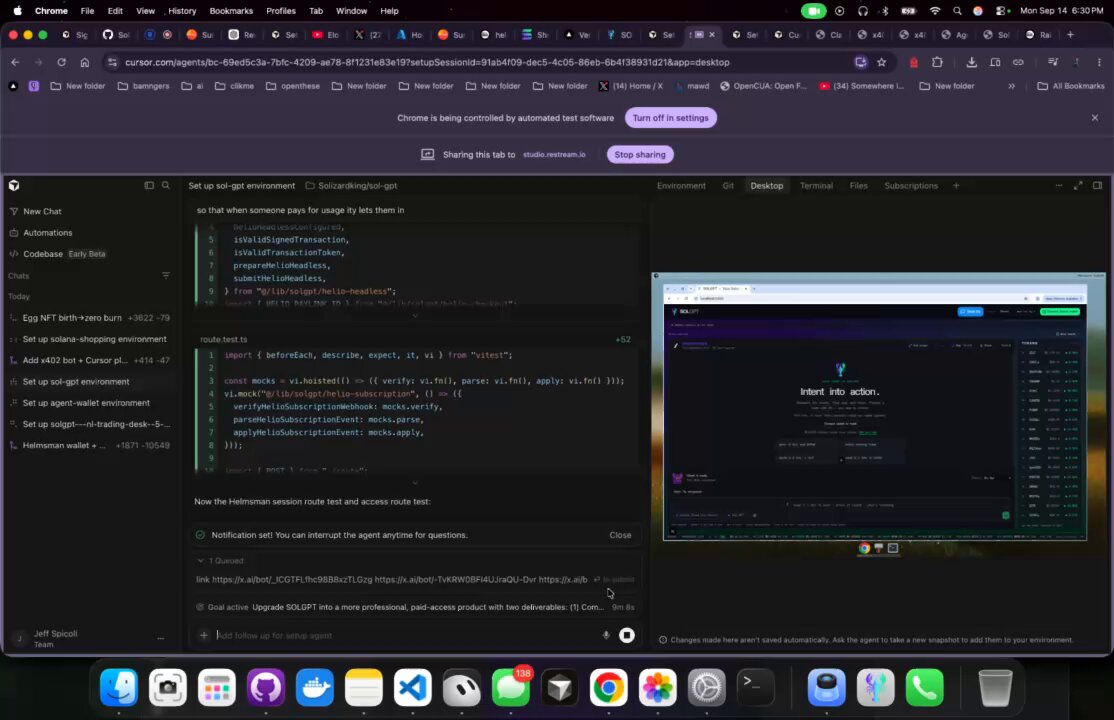Open Visual Studio Code from the Dock
Viewport: 1114px width, 720px height.
pos(413,687)
